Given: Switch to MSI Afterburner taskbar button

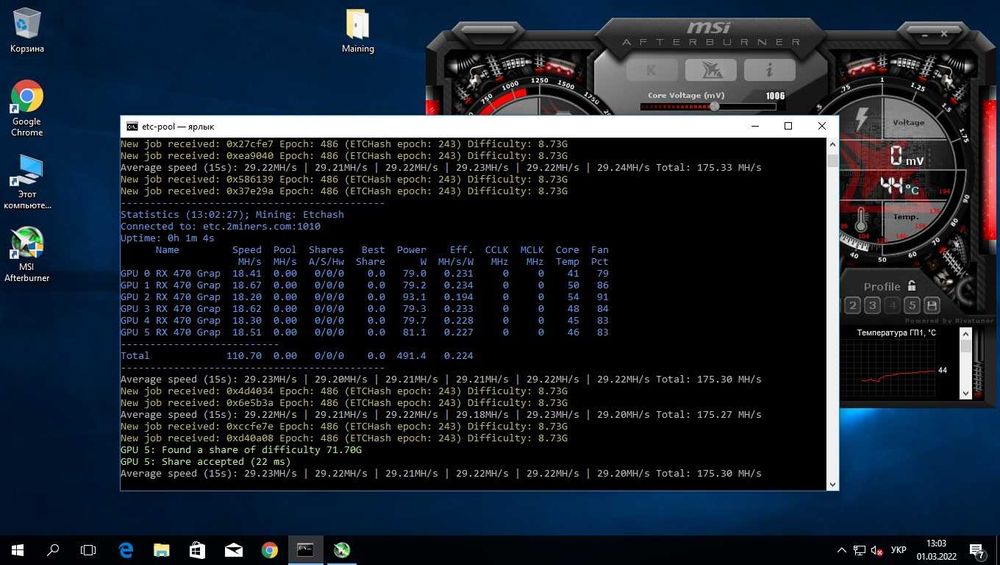Looking at the screenshot, I should click(342, 550).
